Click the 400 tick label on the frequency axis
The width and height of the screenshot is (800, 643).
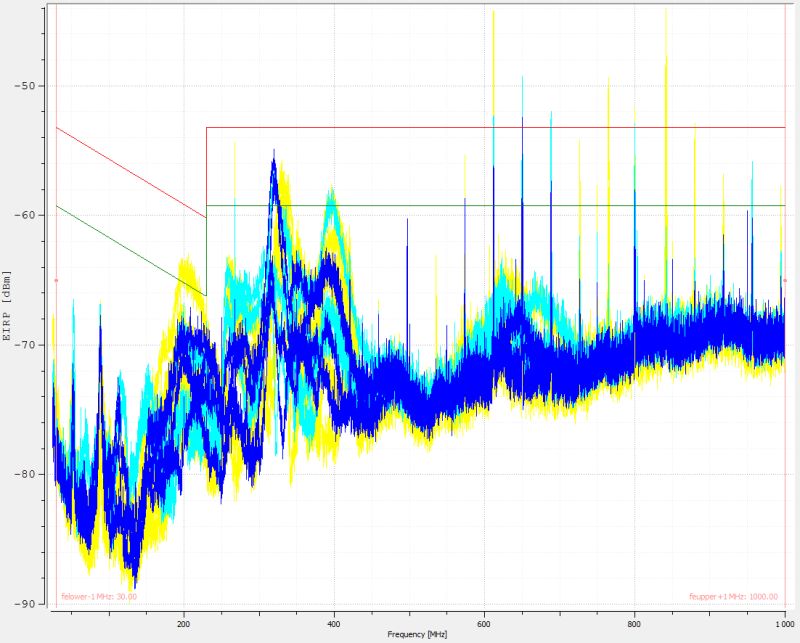(334, 624)
